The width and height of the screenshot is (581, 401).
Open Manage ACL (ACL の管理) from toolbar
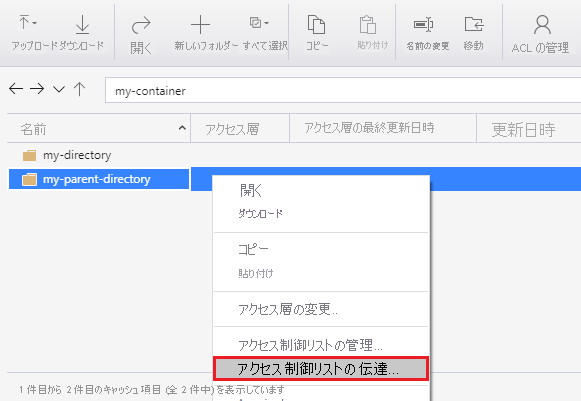coord(542,24)
